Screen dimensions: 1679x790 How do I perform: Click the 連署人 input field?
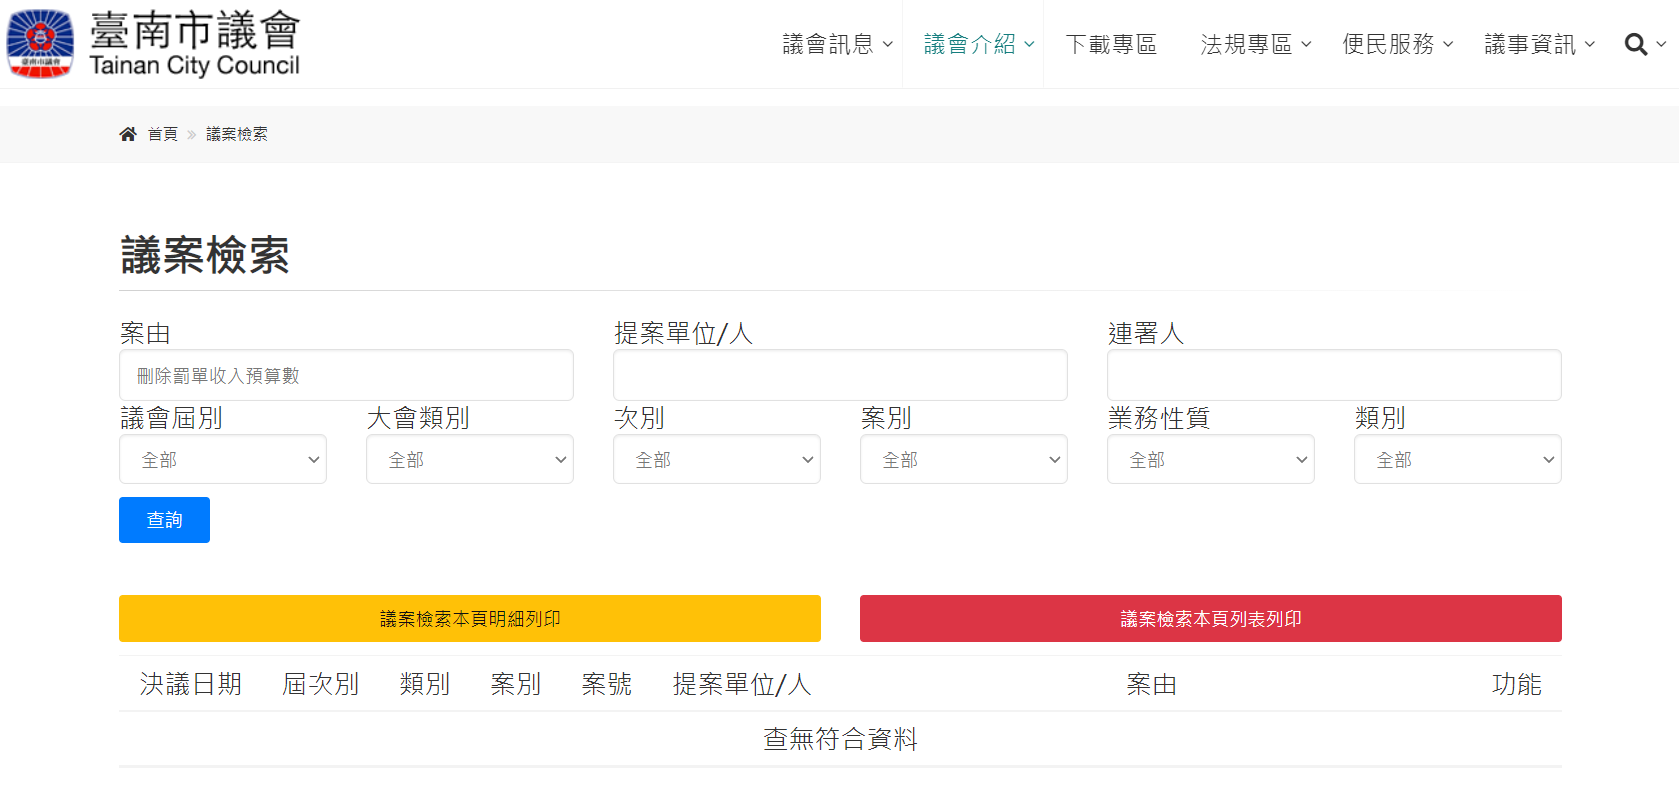coord(1334,376)
